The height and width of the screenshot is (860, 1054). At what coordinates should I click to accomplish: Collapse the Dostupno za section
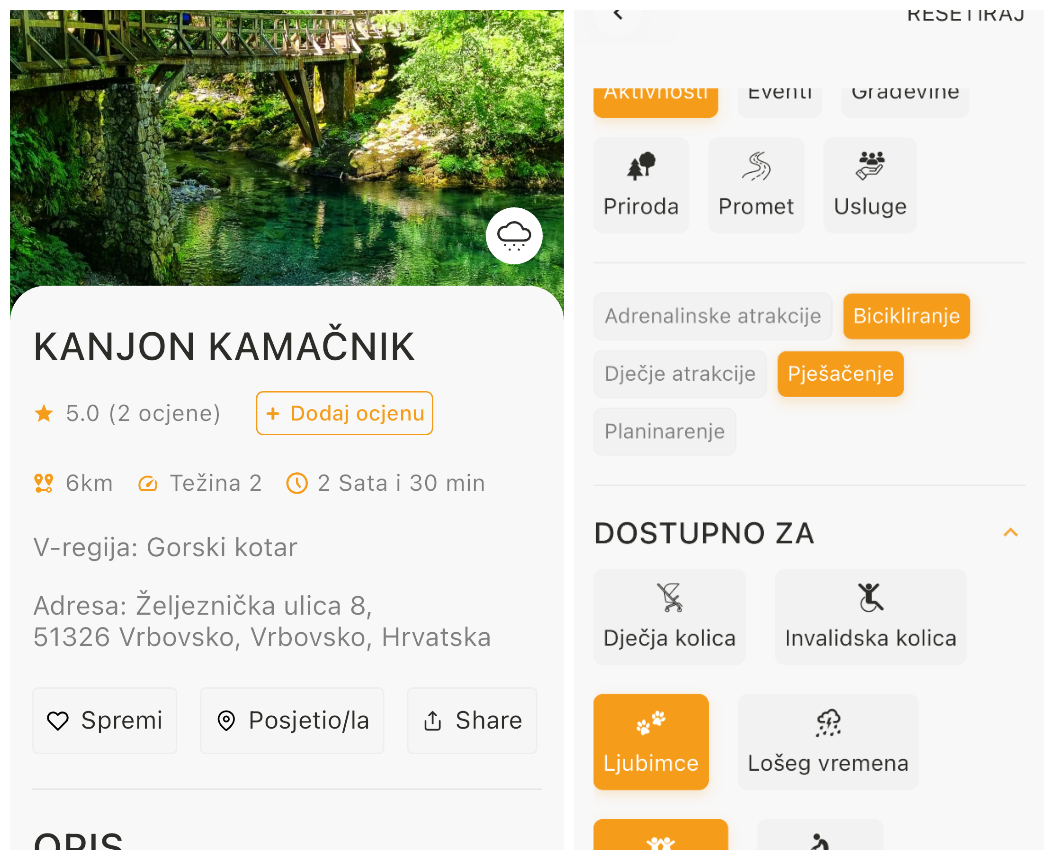pyautogui.click(x=1010, y=532)
